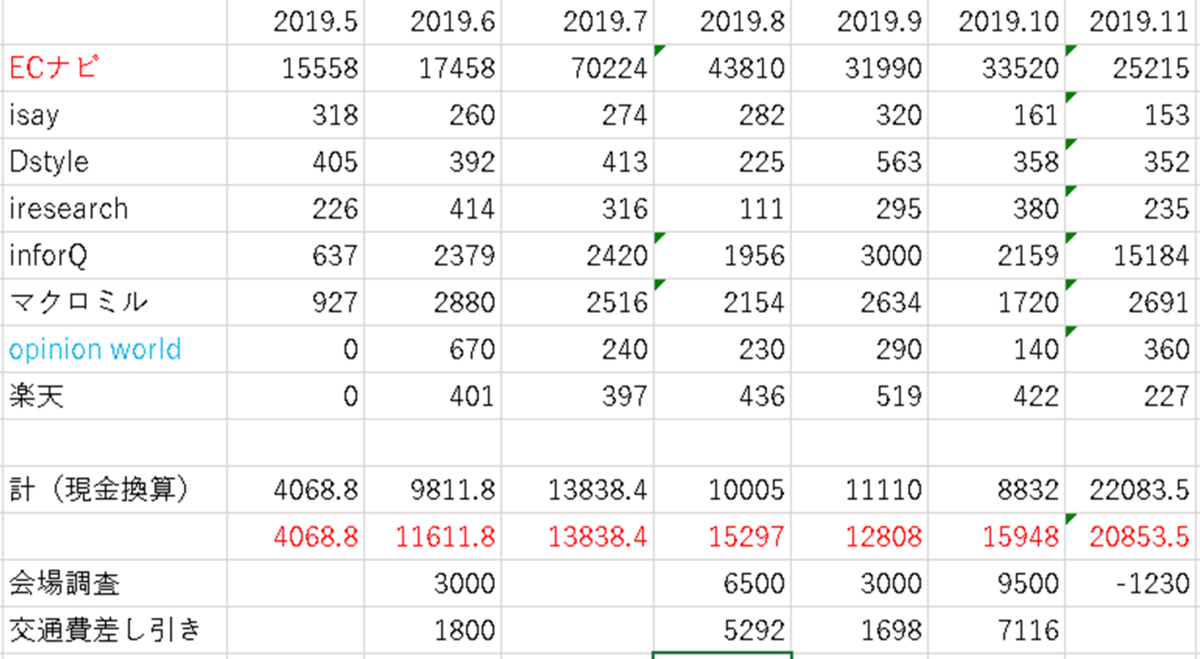Select the cell containing 31990
The width and height of the screenshot is (1200, 659).
860,68
